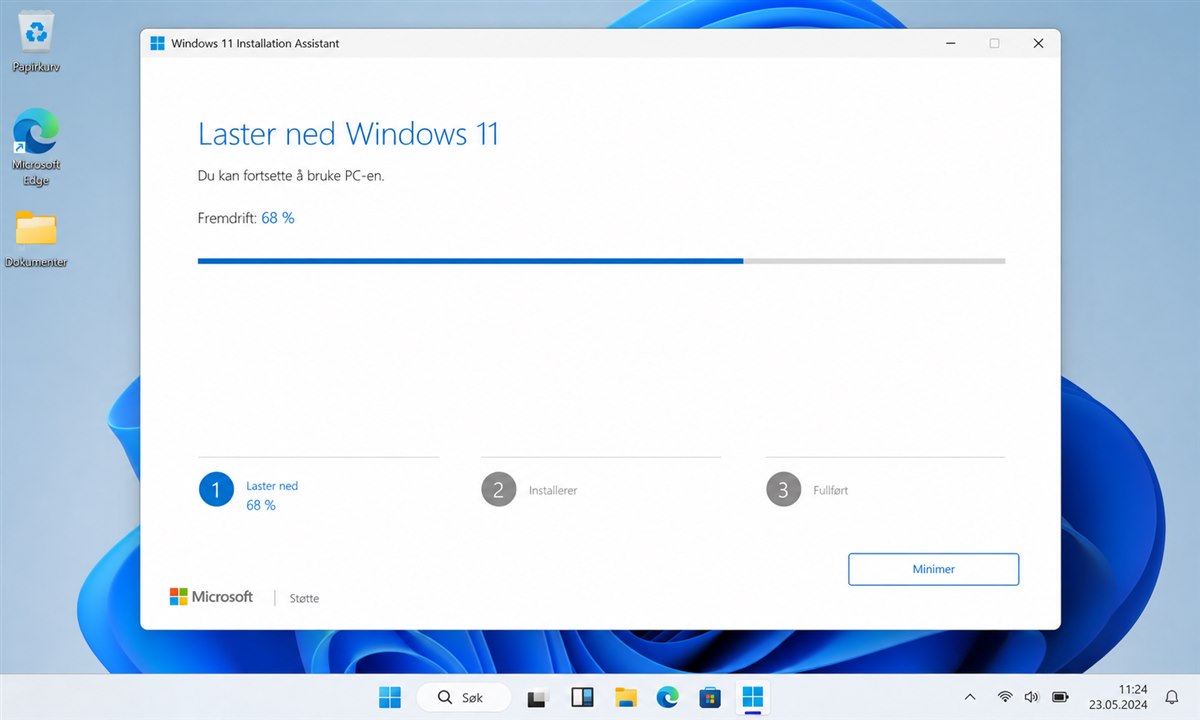Open the Start menu on the taskbar
This screenshot has width=1200, height=720.
(x=390, y=697)
